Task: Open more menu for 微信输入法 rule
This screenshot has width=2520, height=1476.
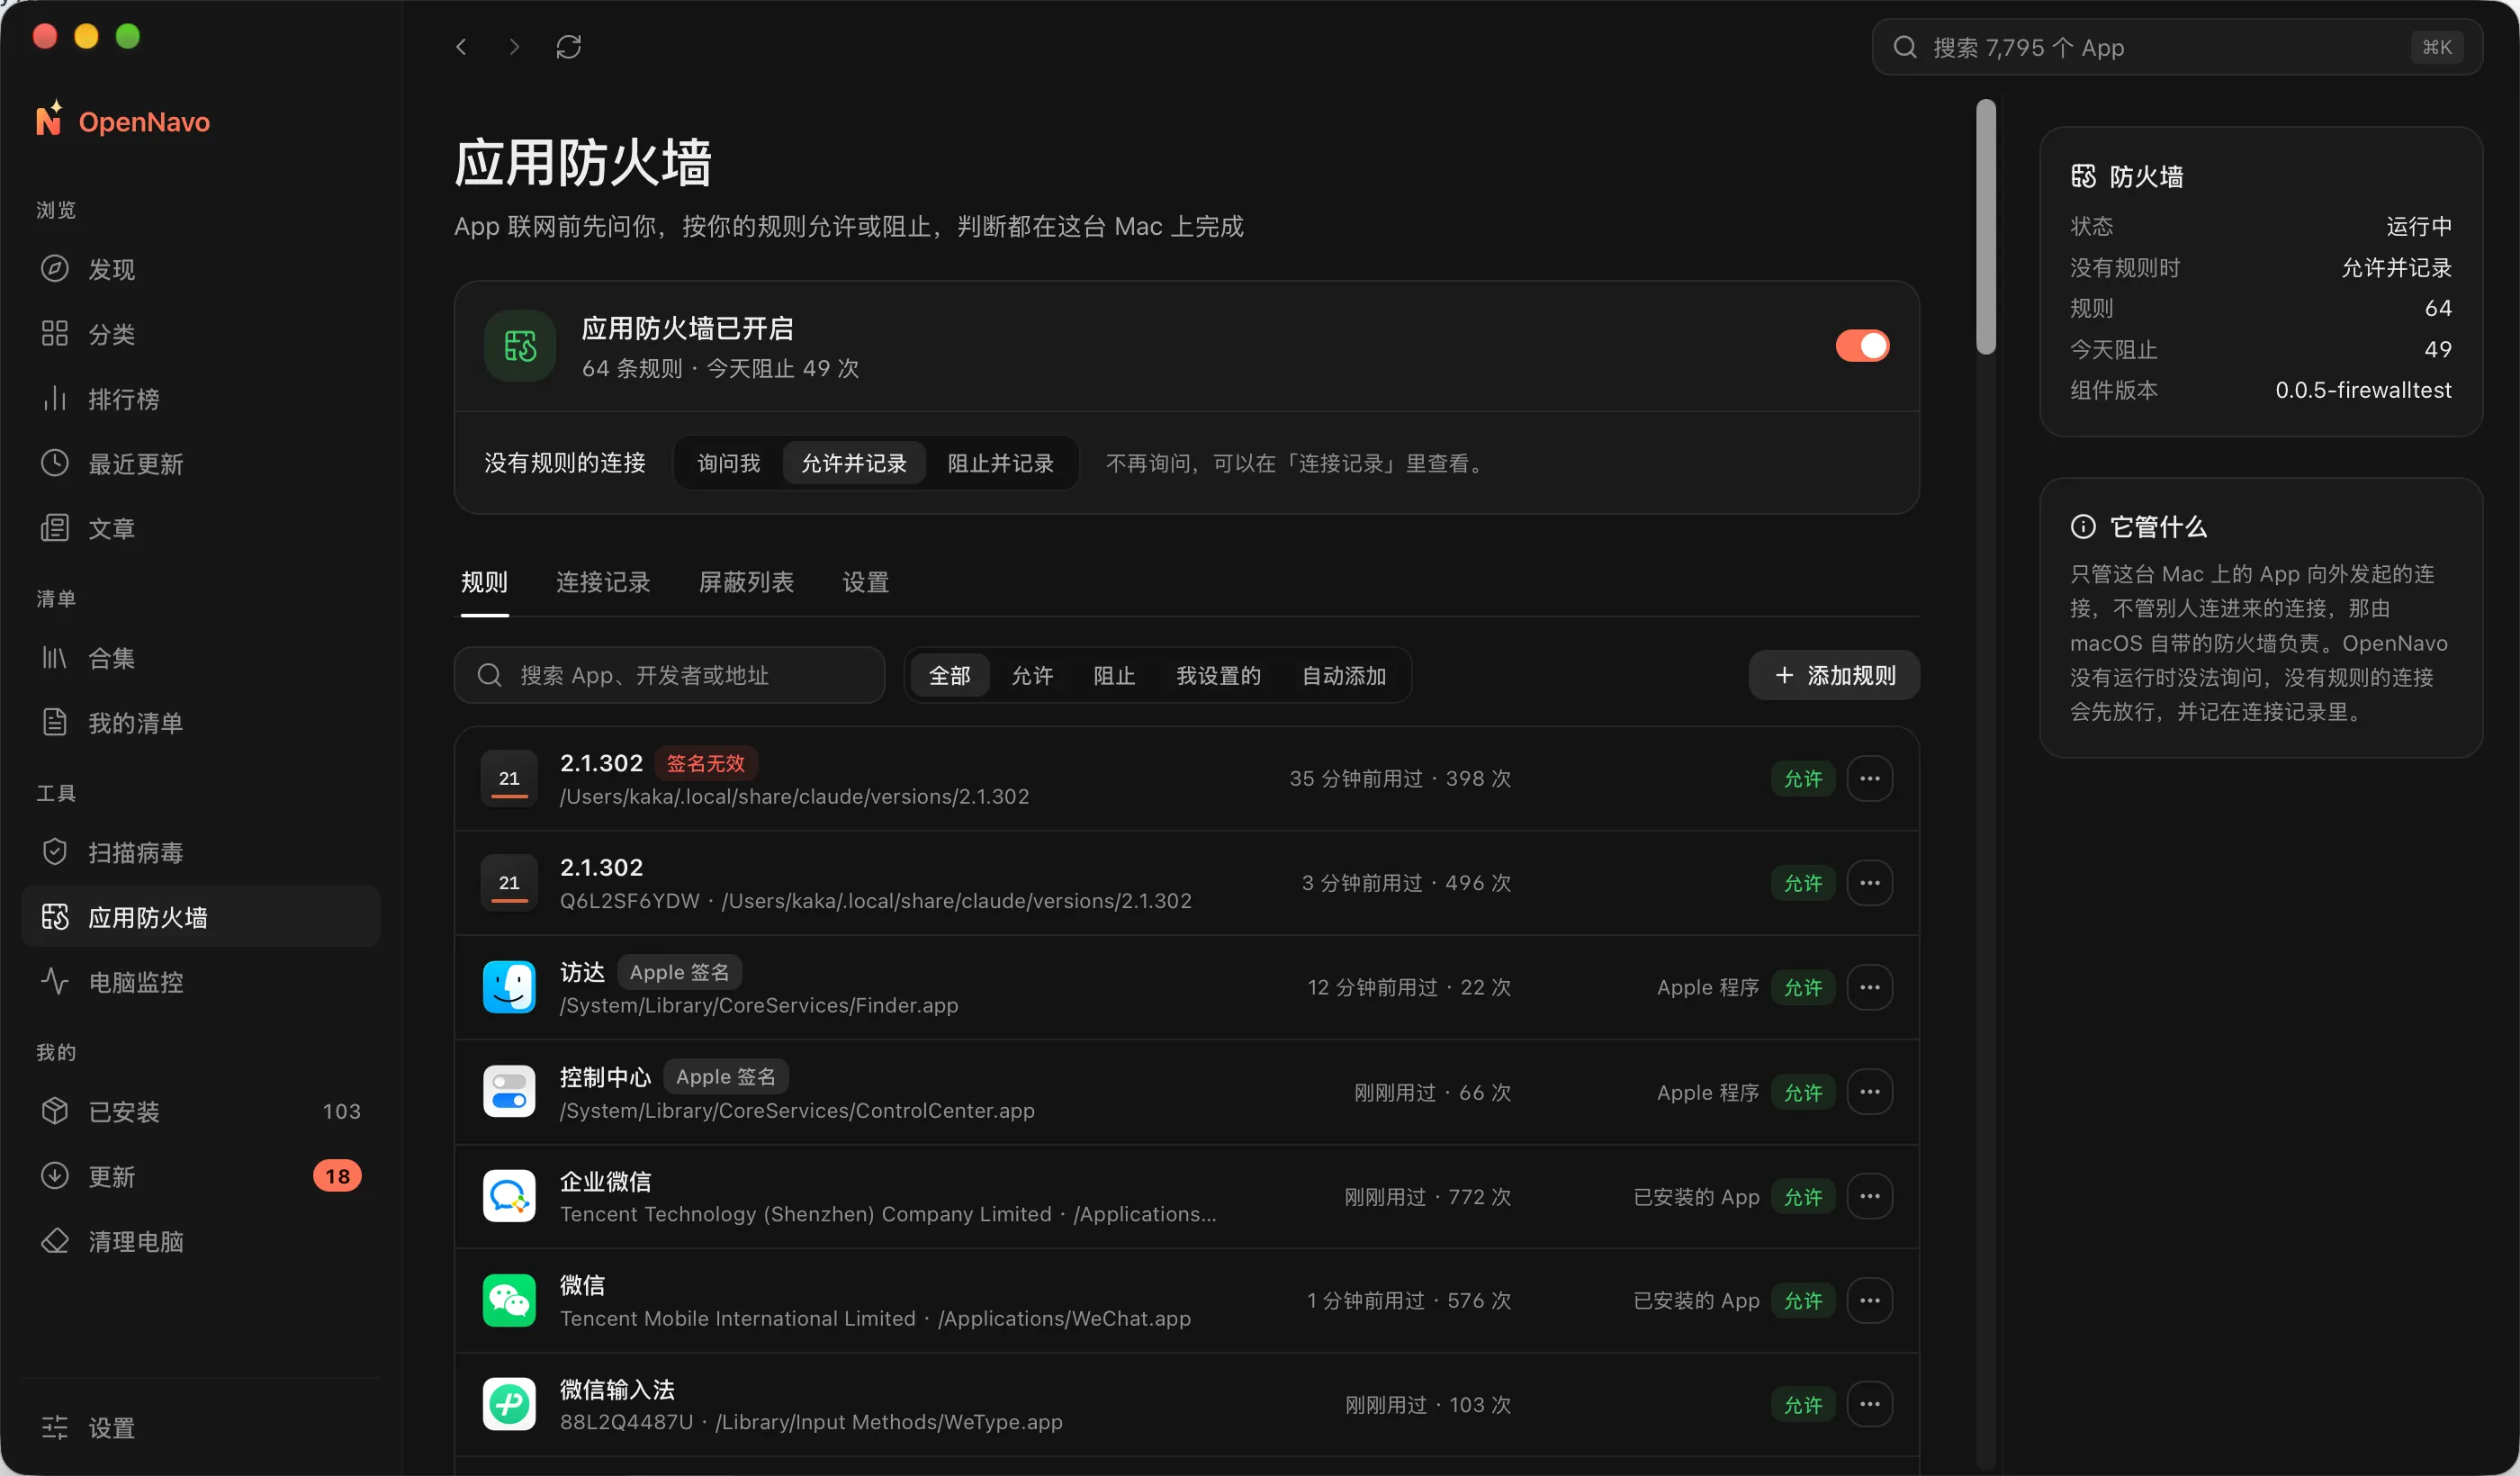Action: [x=1869, y=1404]
